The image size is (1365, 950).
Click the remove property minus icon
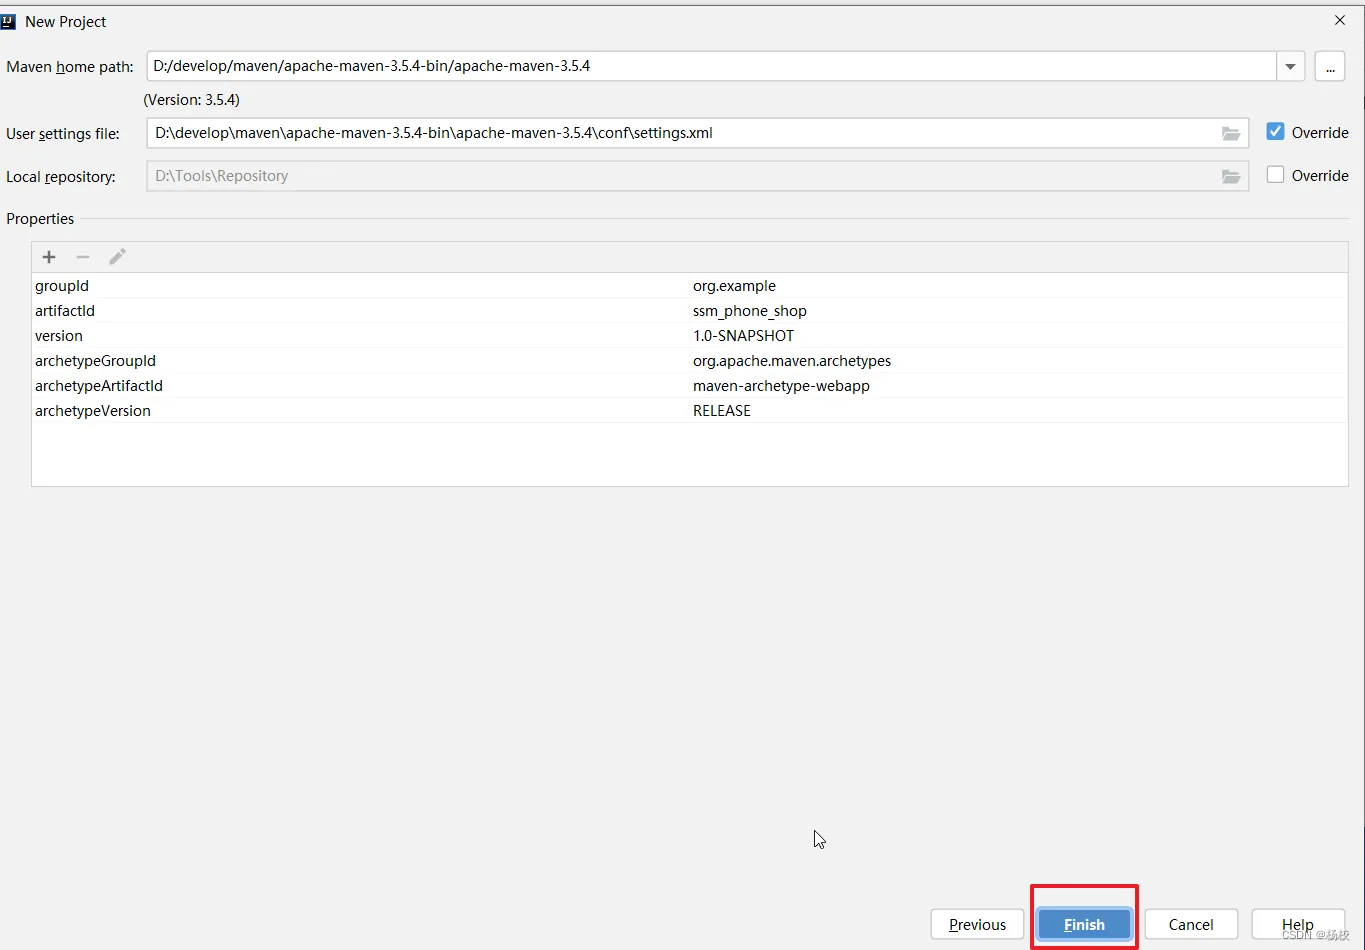pos(83,257)
